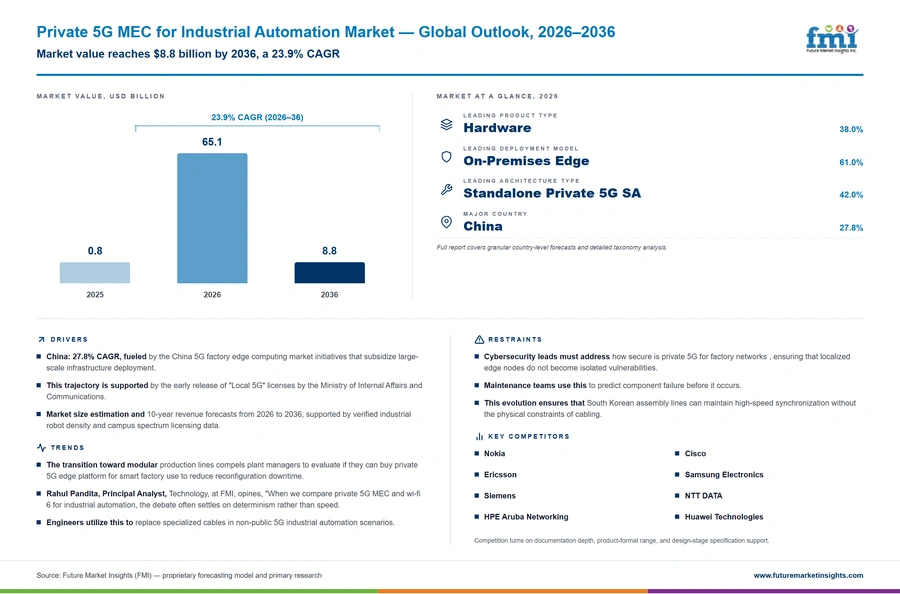Viewport: 900px width, 594px height.
Task: Click the 2025 light blue bar
Action: [x=95, y=273]
